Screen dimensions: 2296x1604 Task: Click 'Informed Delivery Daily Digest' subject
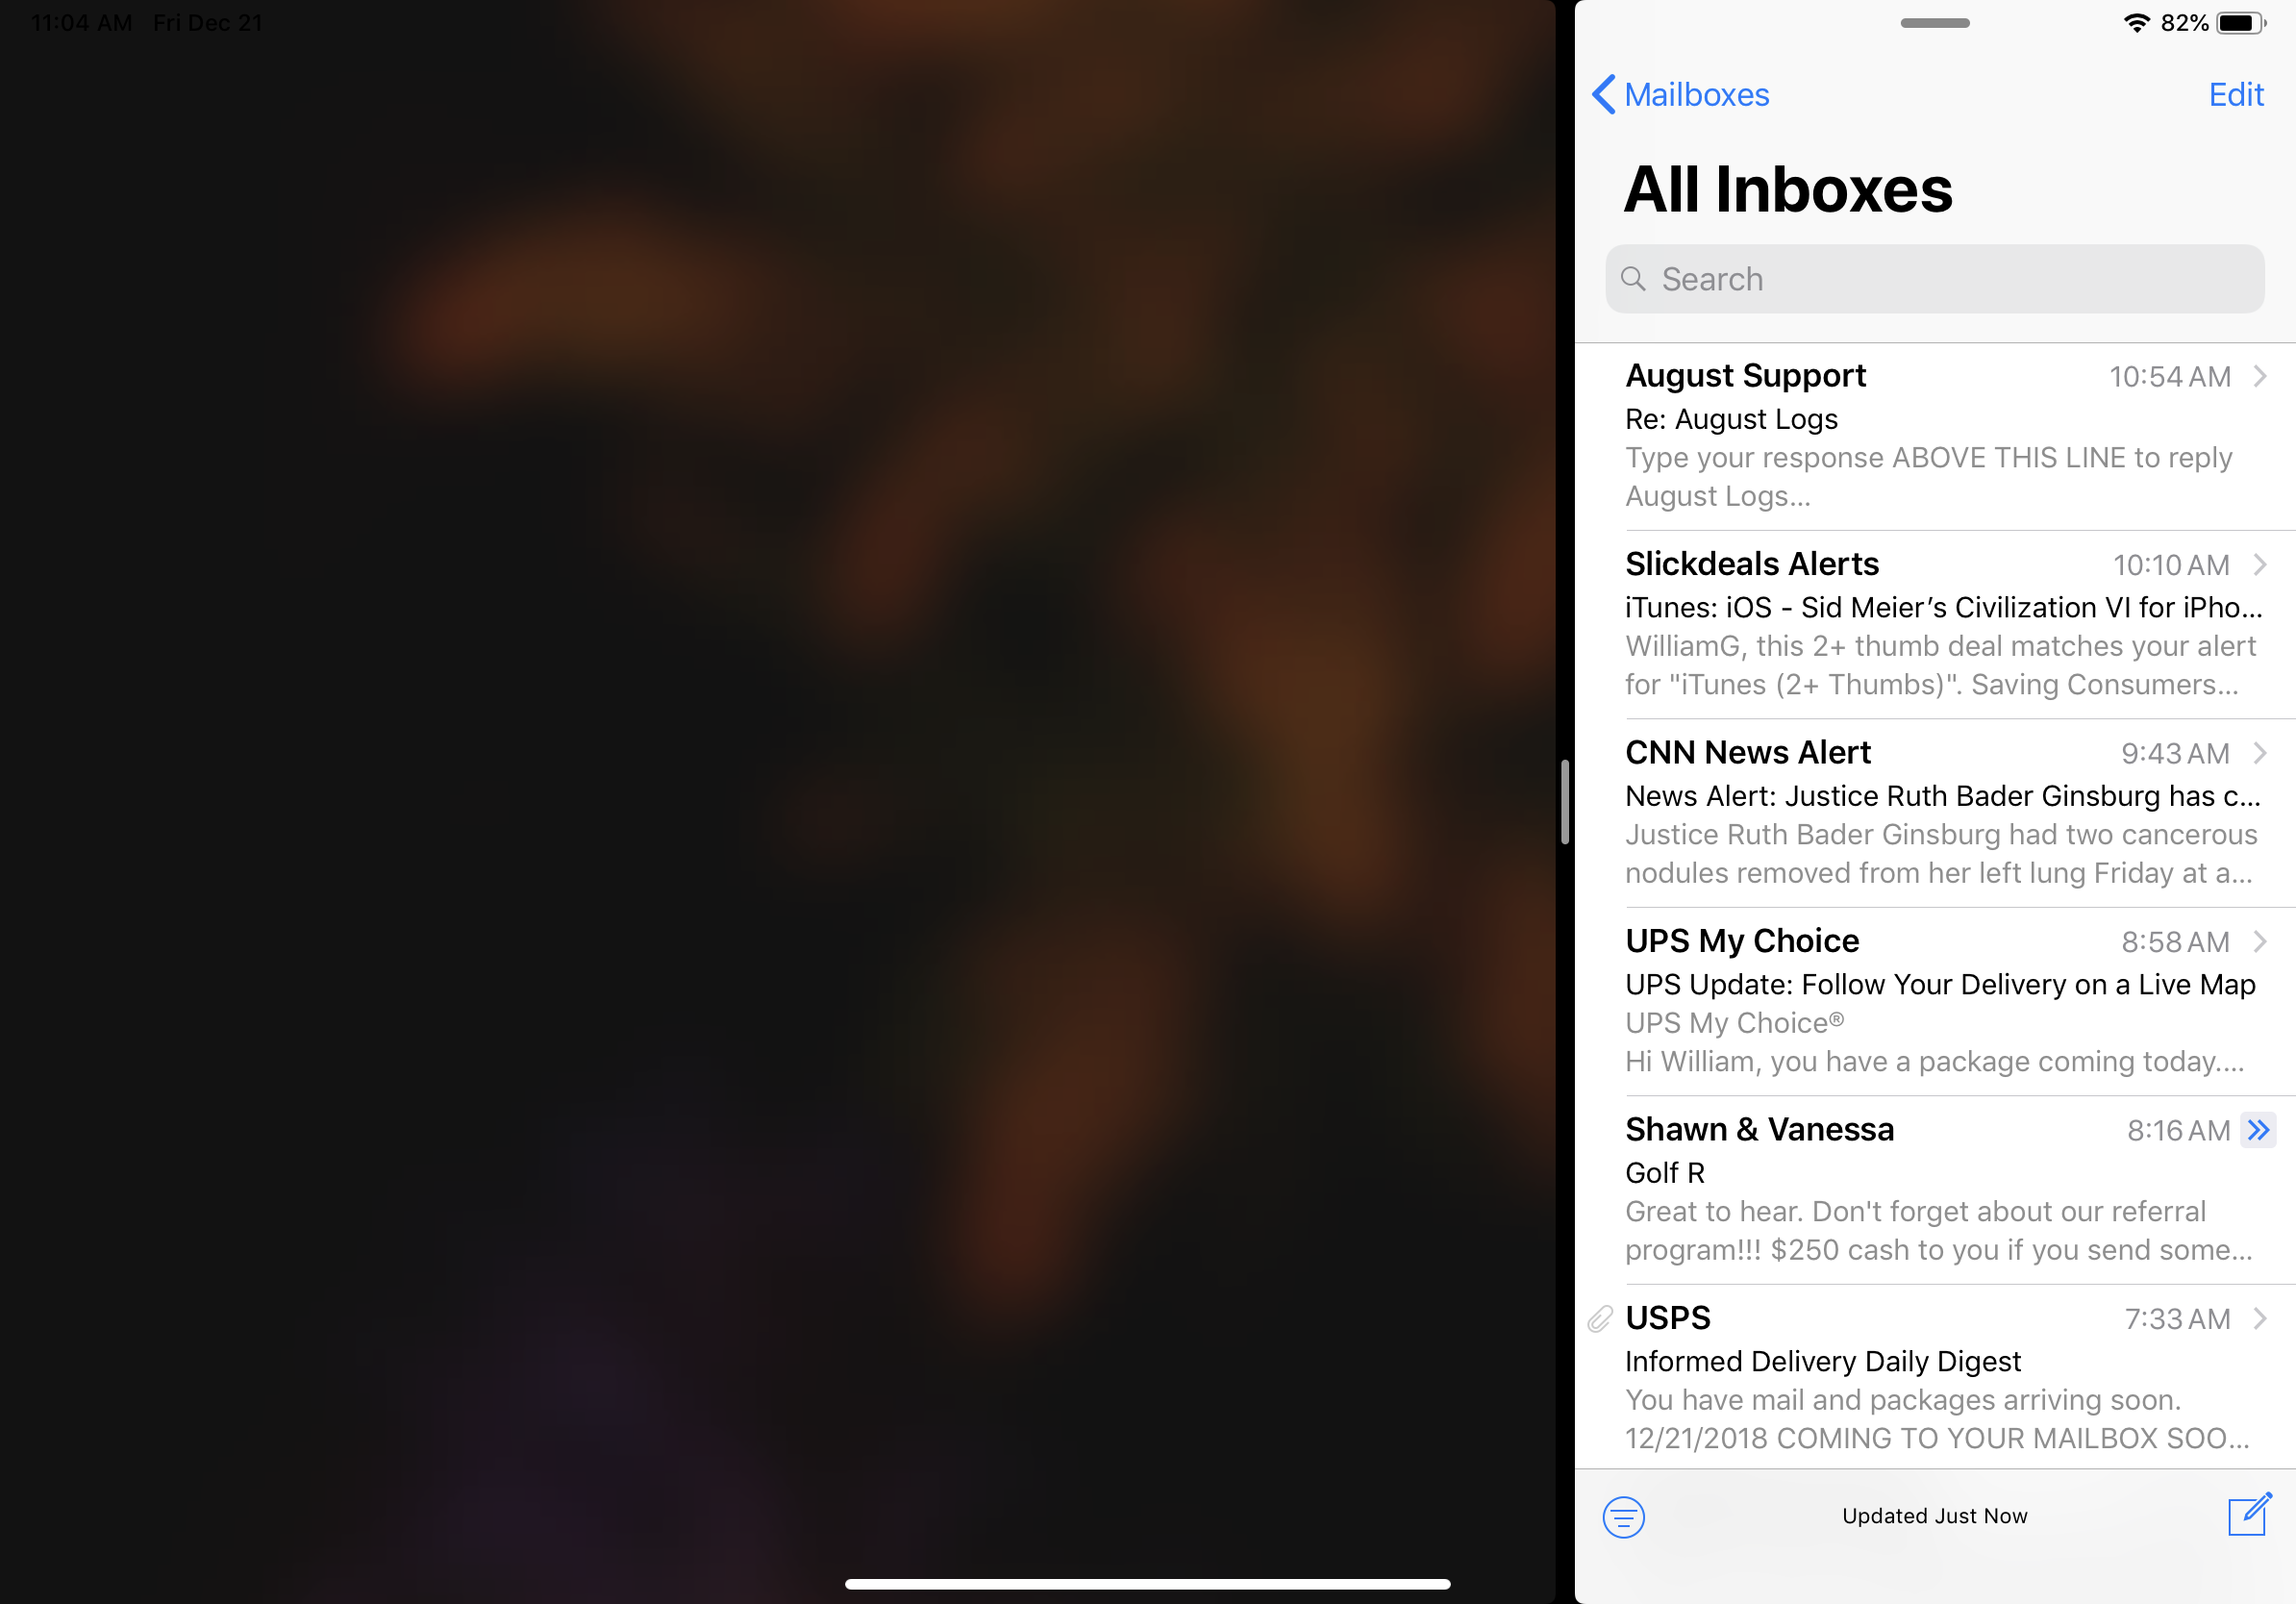1822,1362
